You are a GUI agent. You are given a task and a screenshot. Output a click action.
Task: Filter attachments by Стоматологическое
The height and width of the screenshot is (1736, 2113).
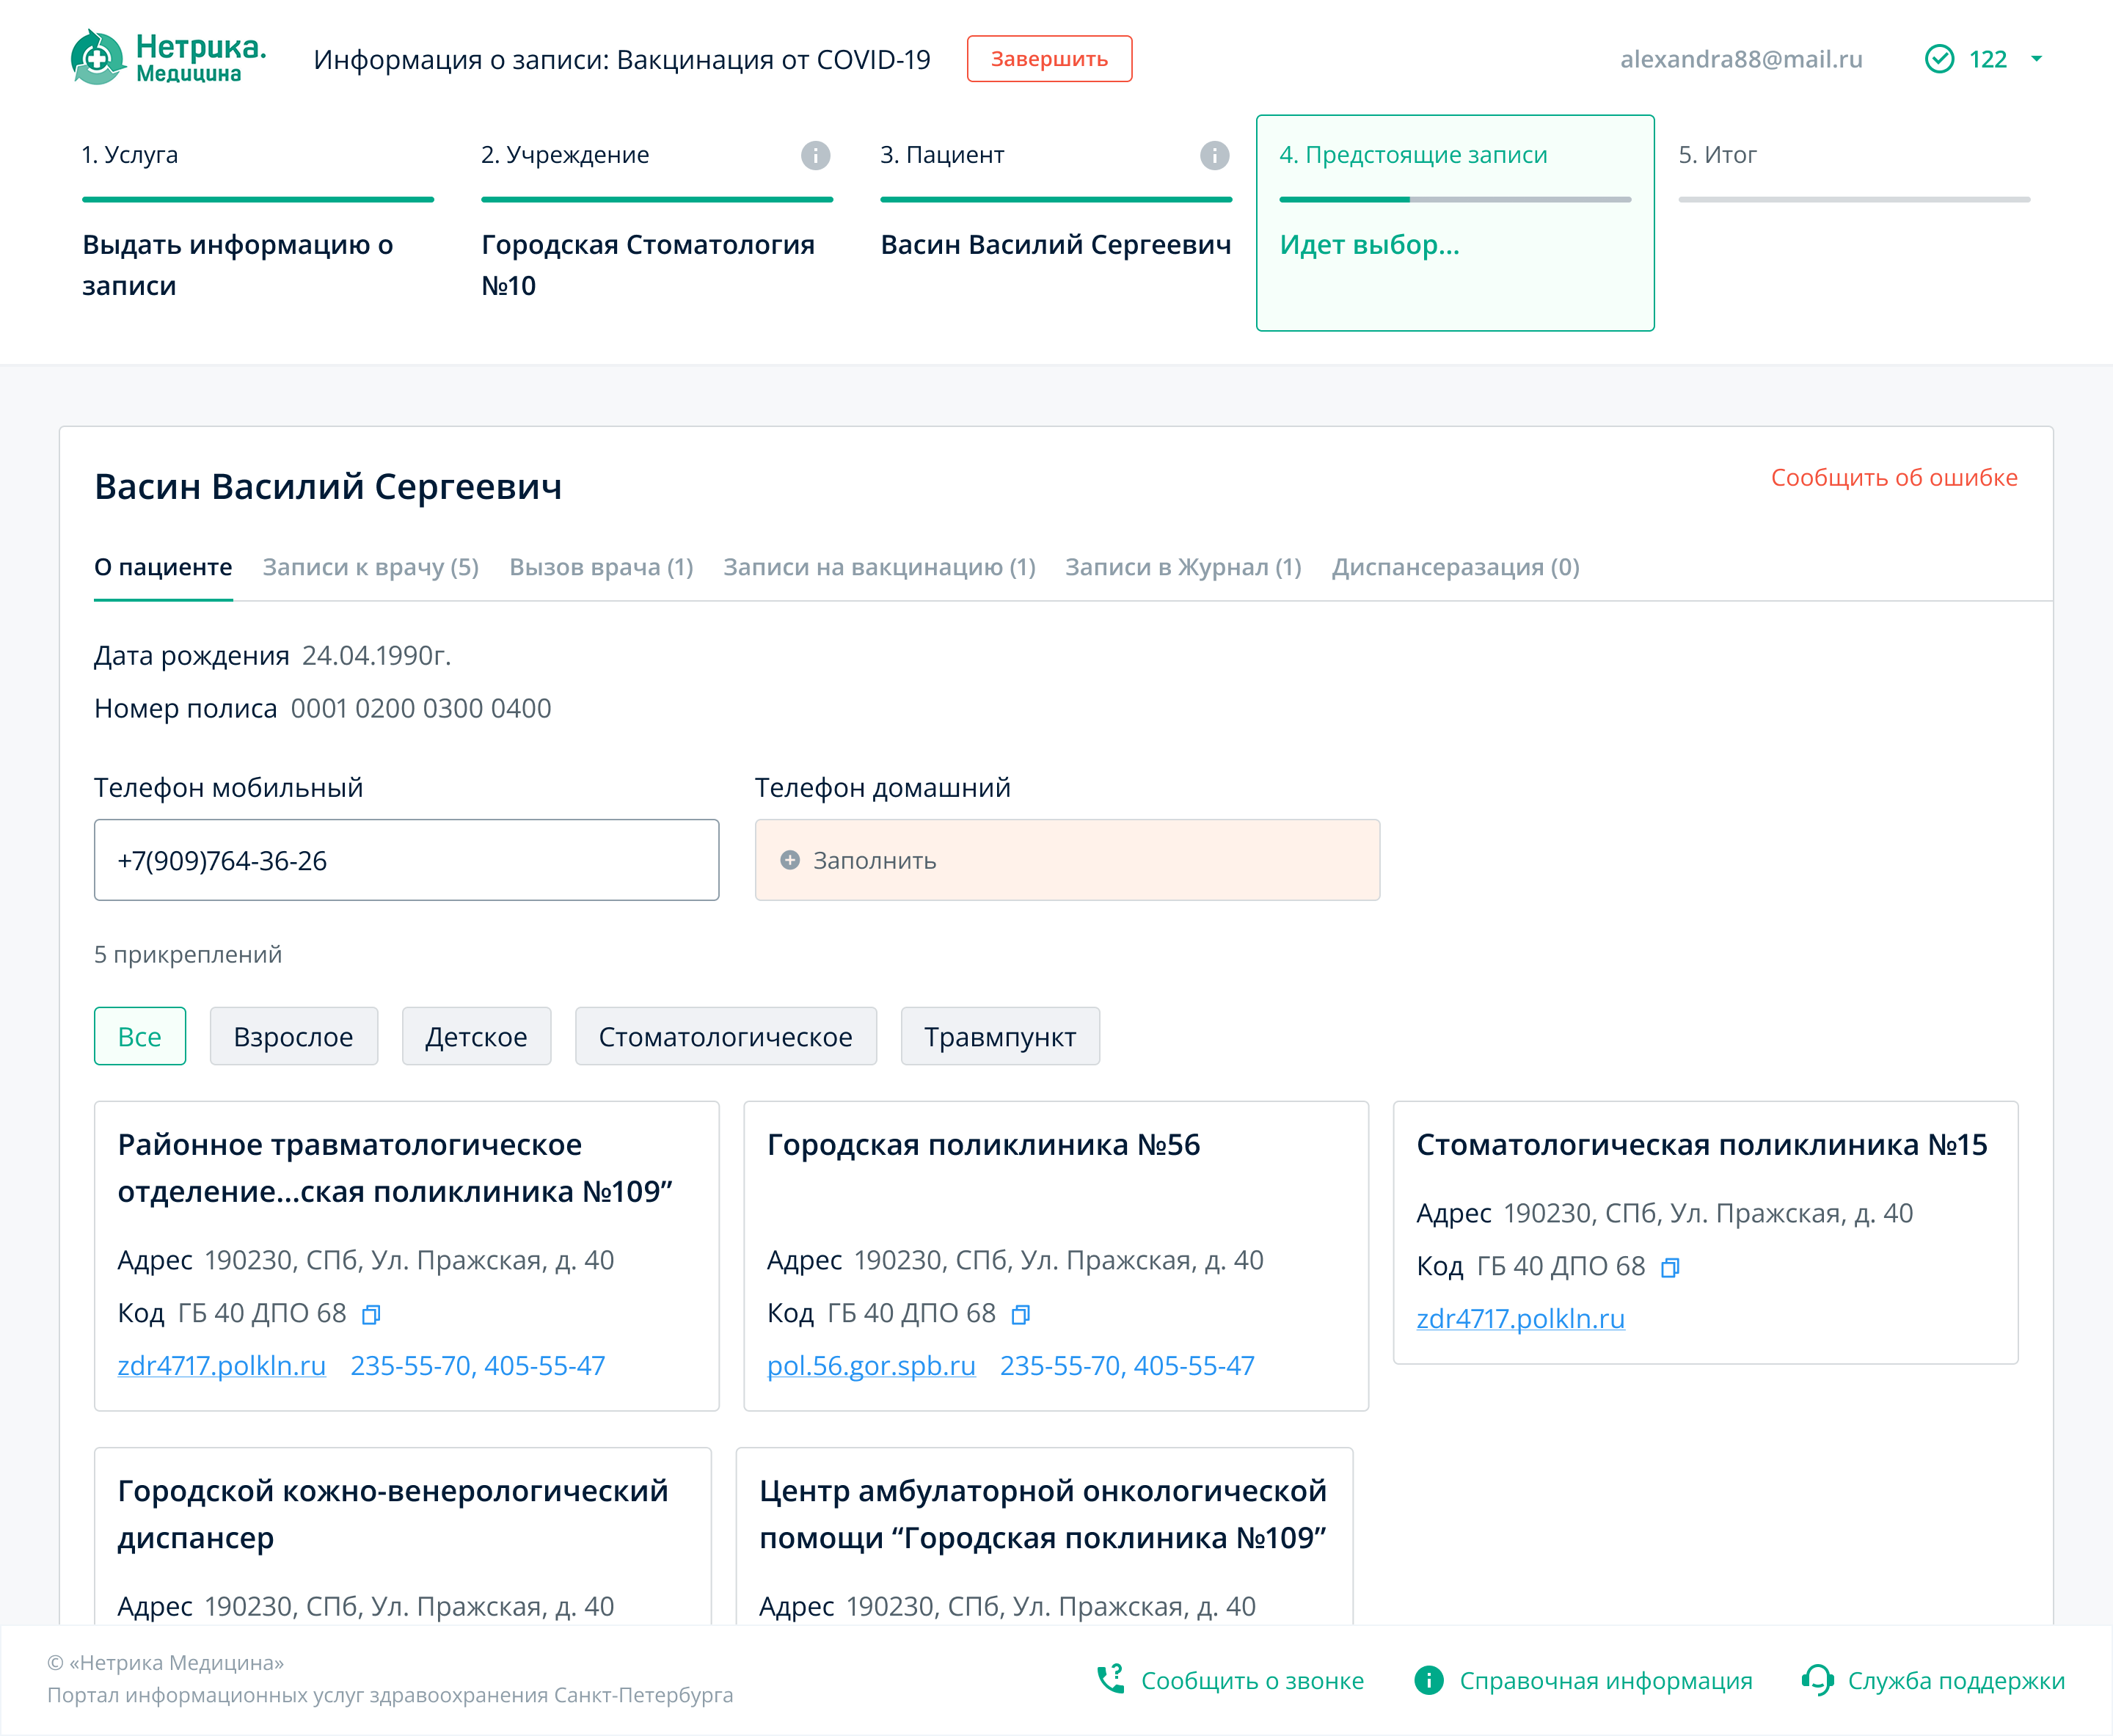point(725,1036)
